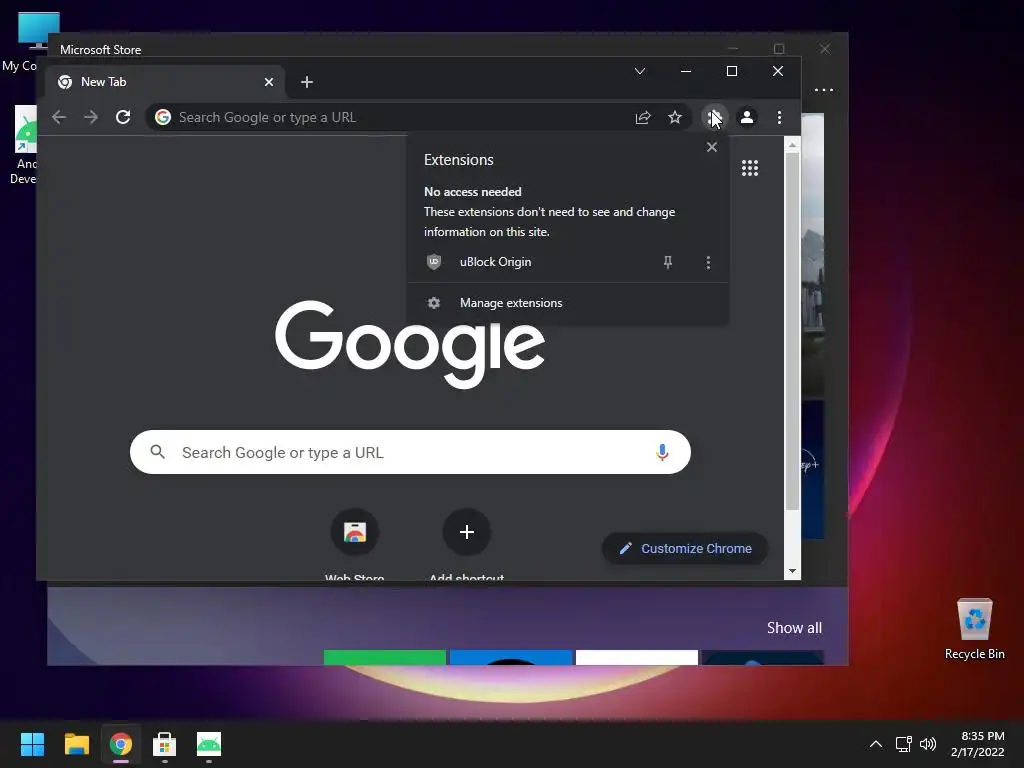
Task: Click the share page icon in address bar
Action: click(643, 118)
